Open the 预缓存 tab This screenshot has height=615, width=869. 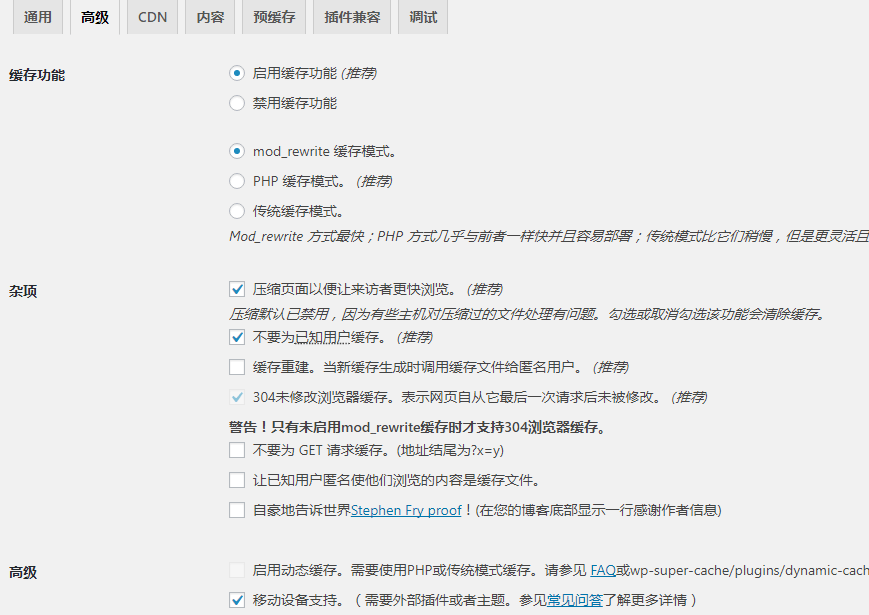[273, 17]
